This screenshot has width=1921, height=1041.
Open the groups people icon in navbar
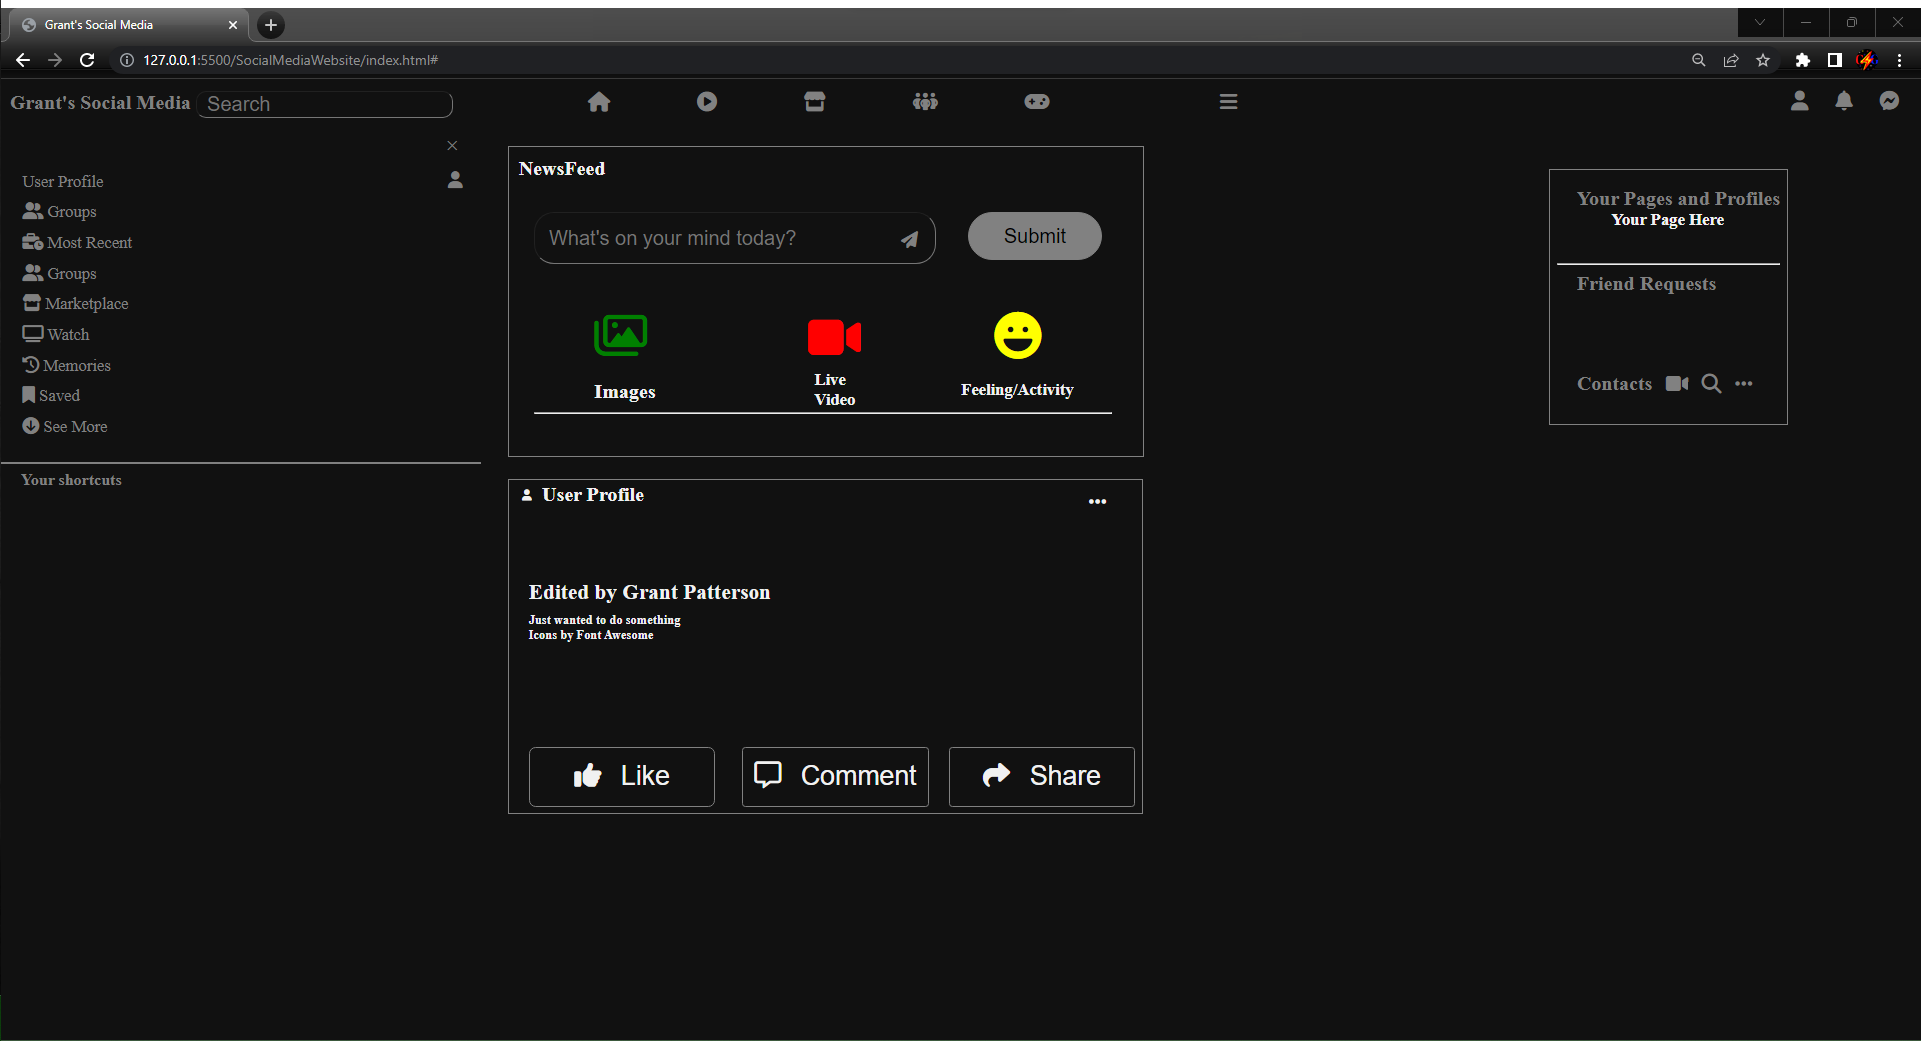click(925, 102)
